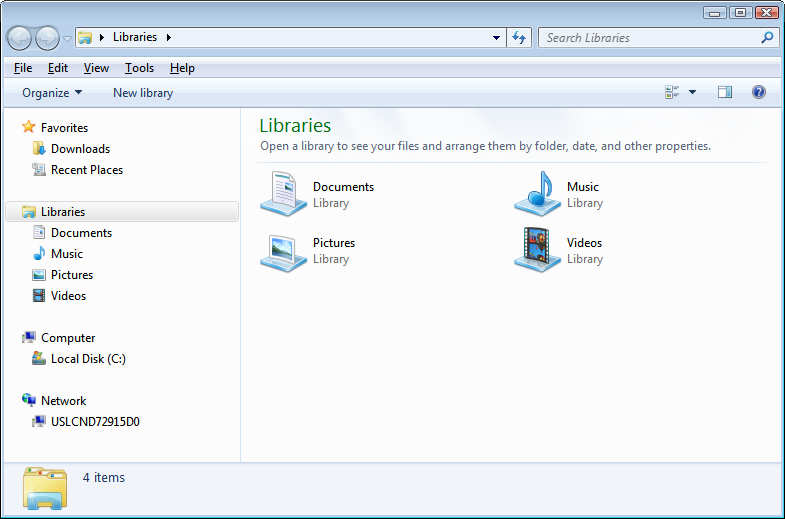
Task: Click the Change your view icon
Action: click(672, 92)
